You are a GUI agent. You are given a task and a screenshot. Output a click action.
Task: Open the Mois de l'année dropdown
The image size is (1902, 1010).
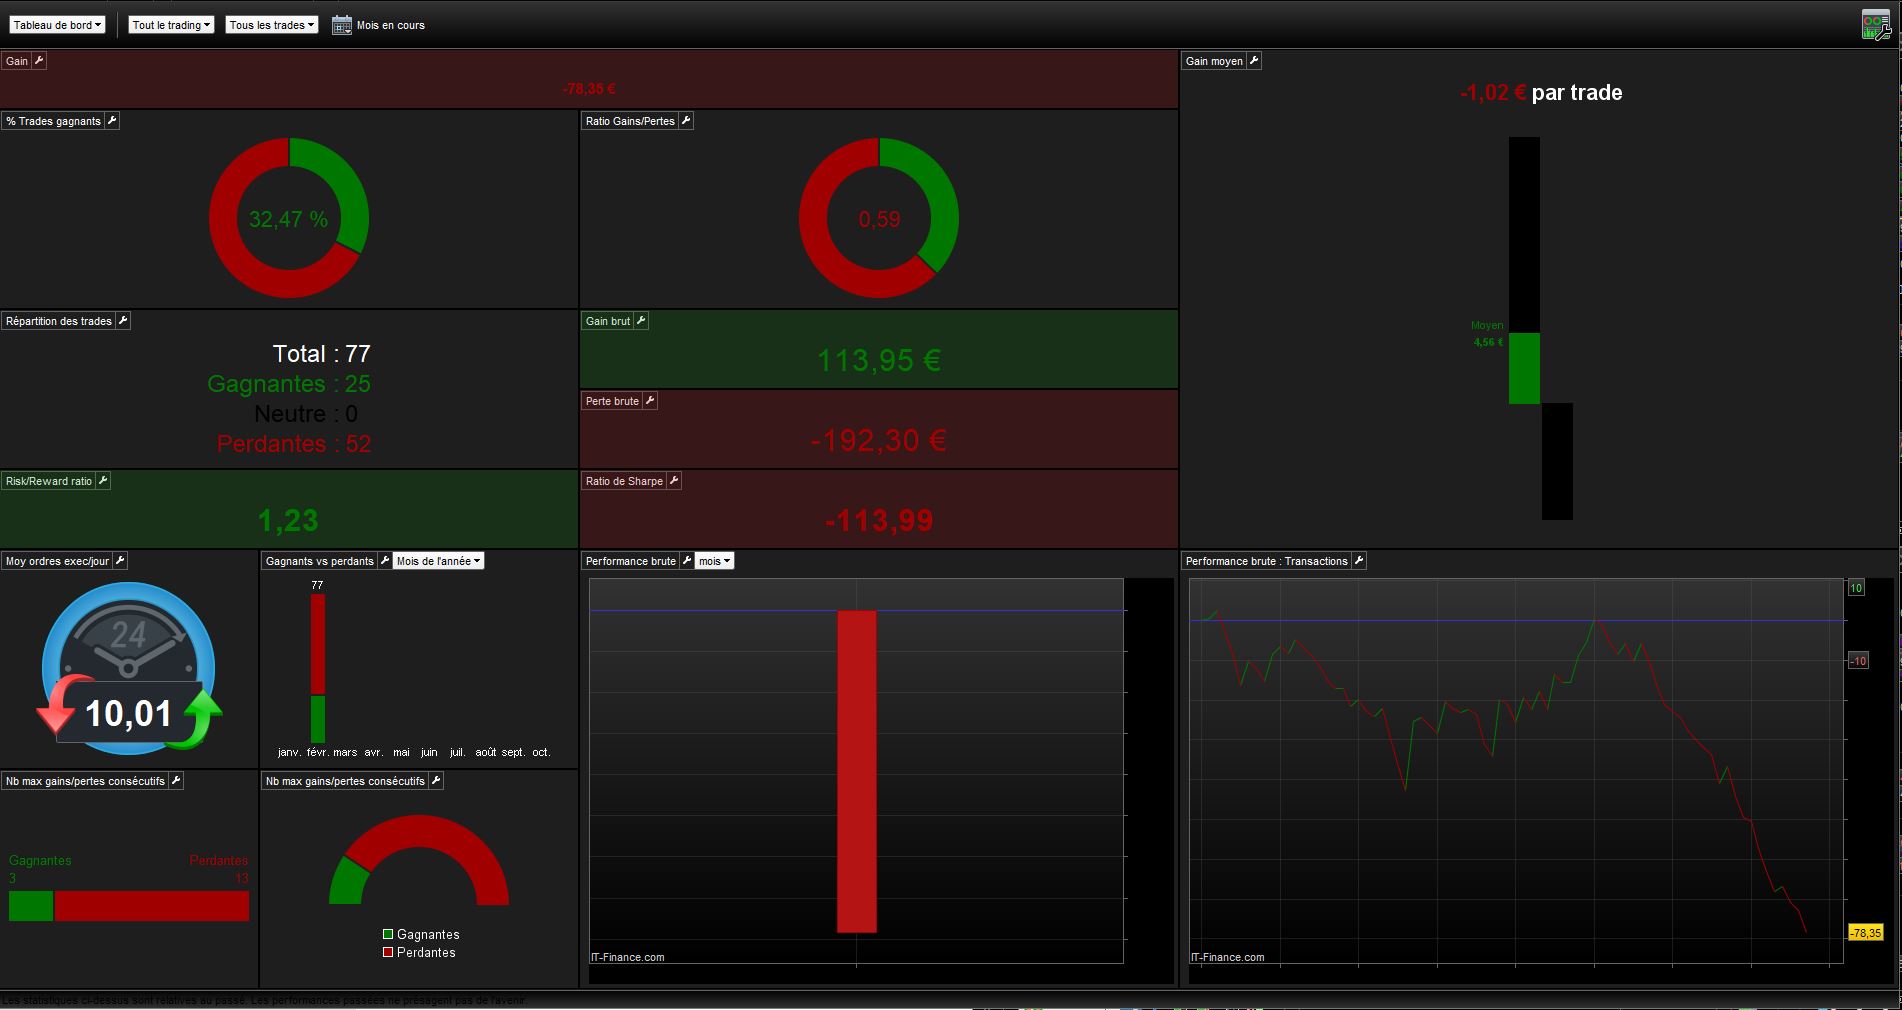(x=438, y=561)
